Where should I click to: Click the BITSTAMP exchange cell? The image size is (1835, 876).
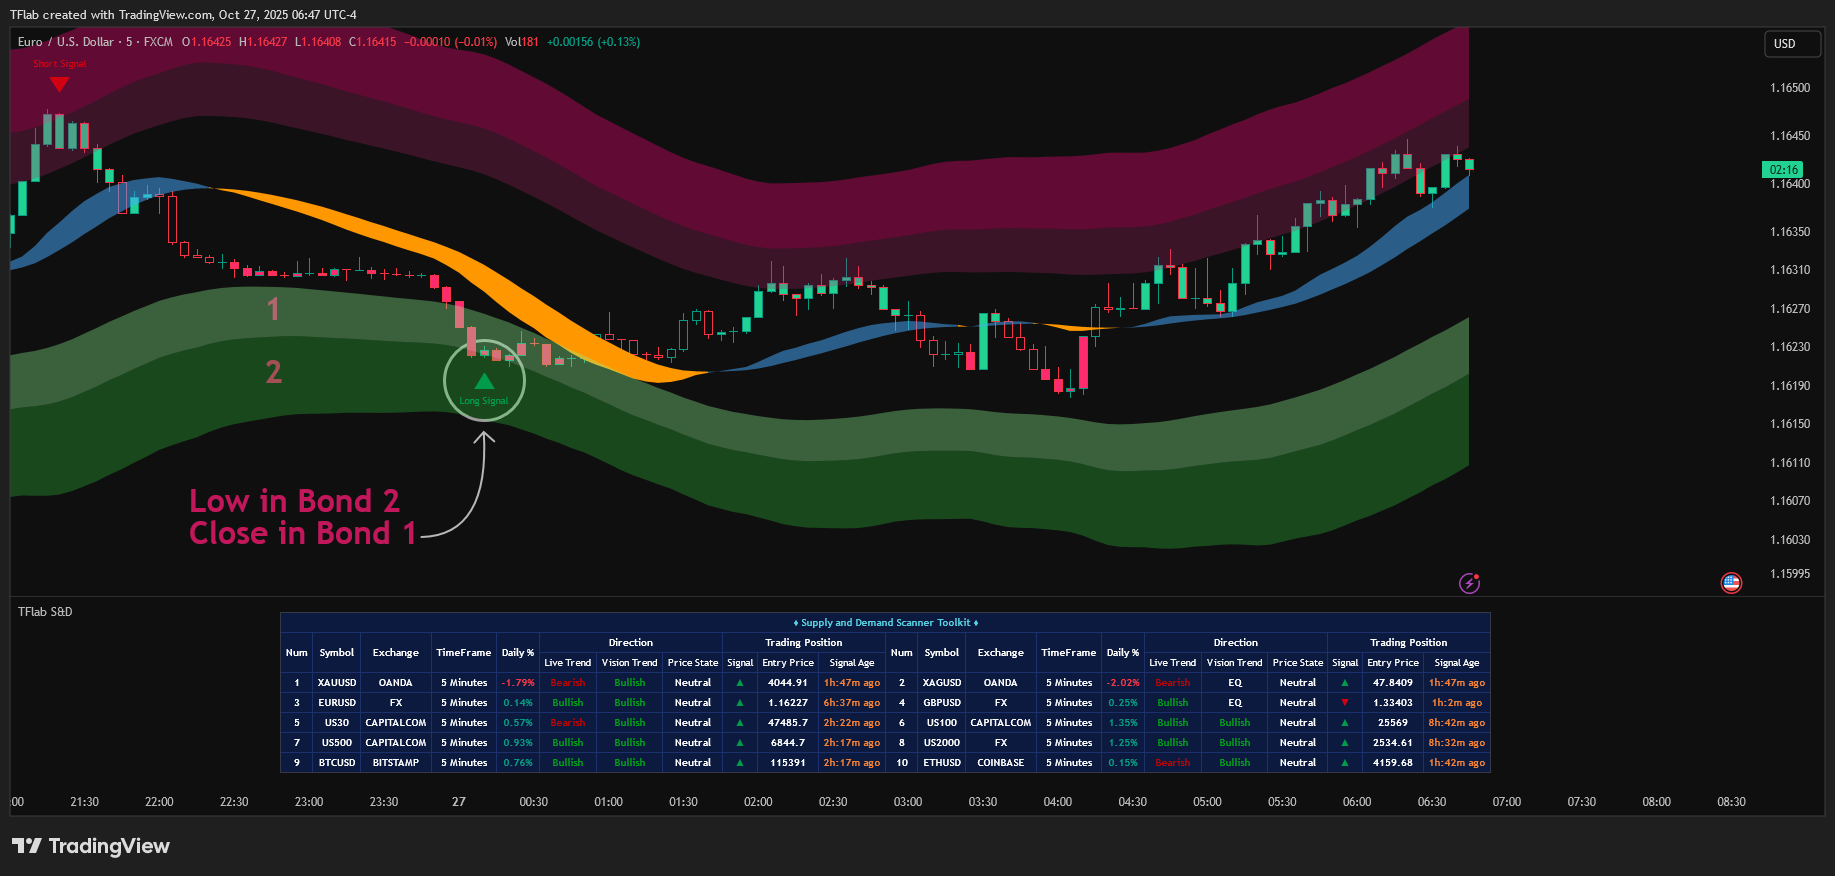pos(396,763)
